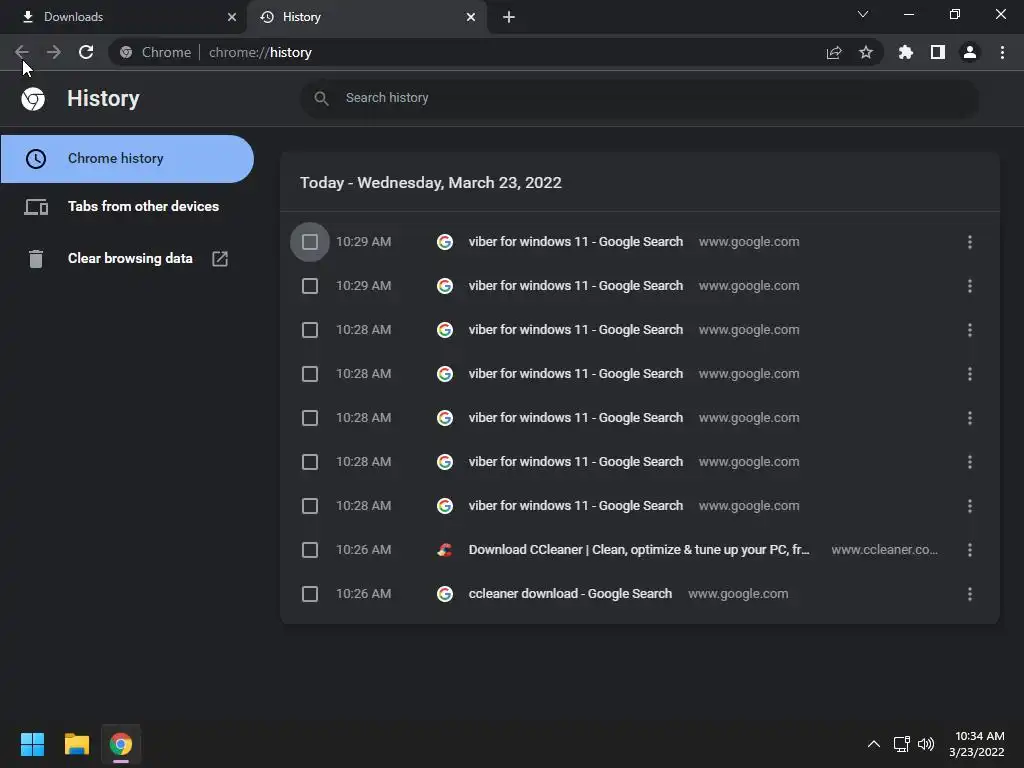Click the History page heading
Viewport: 1024px width, 768px height.
tap(103, 99)
